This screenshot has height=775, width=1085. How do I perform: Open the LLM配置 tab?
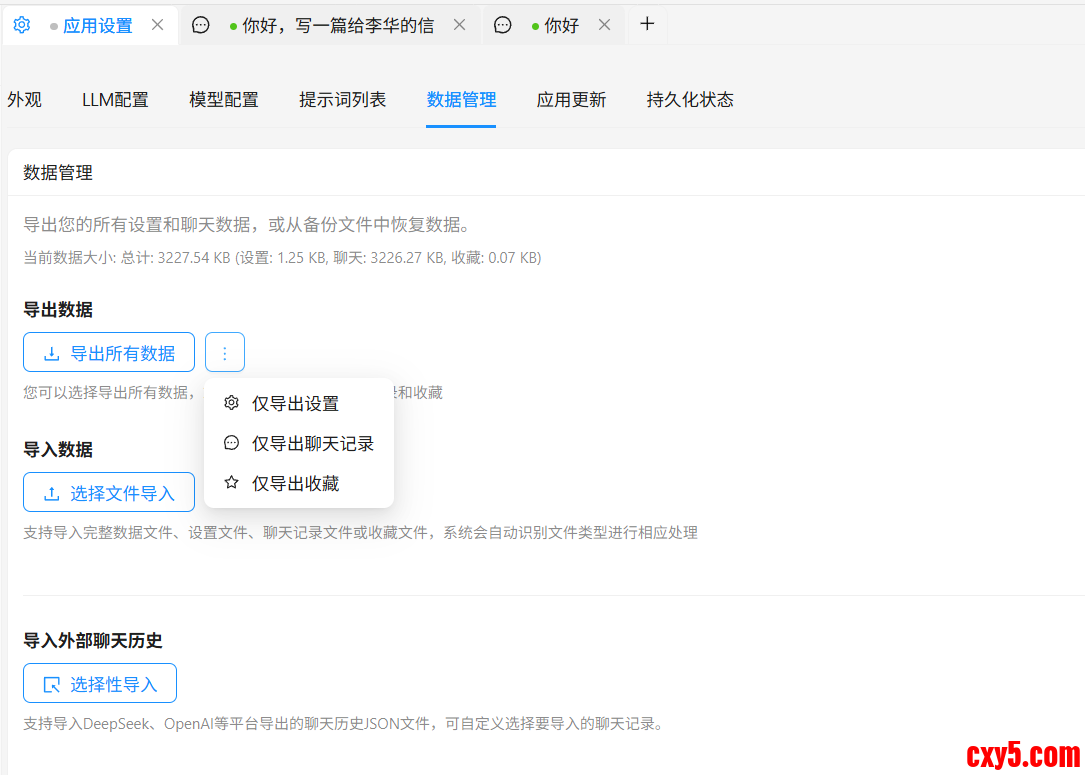pyautogui.click(x=115, y=100)
